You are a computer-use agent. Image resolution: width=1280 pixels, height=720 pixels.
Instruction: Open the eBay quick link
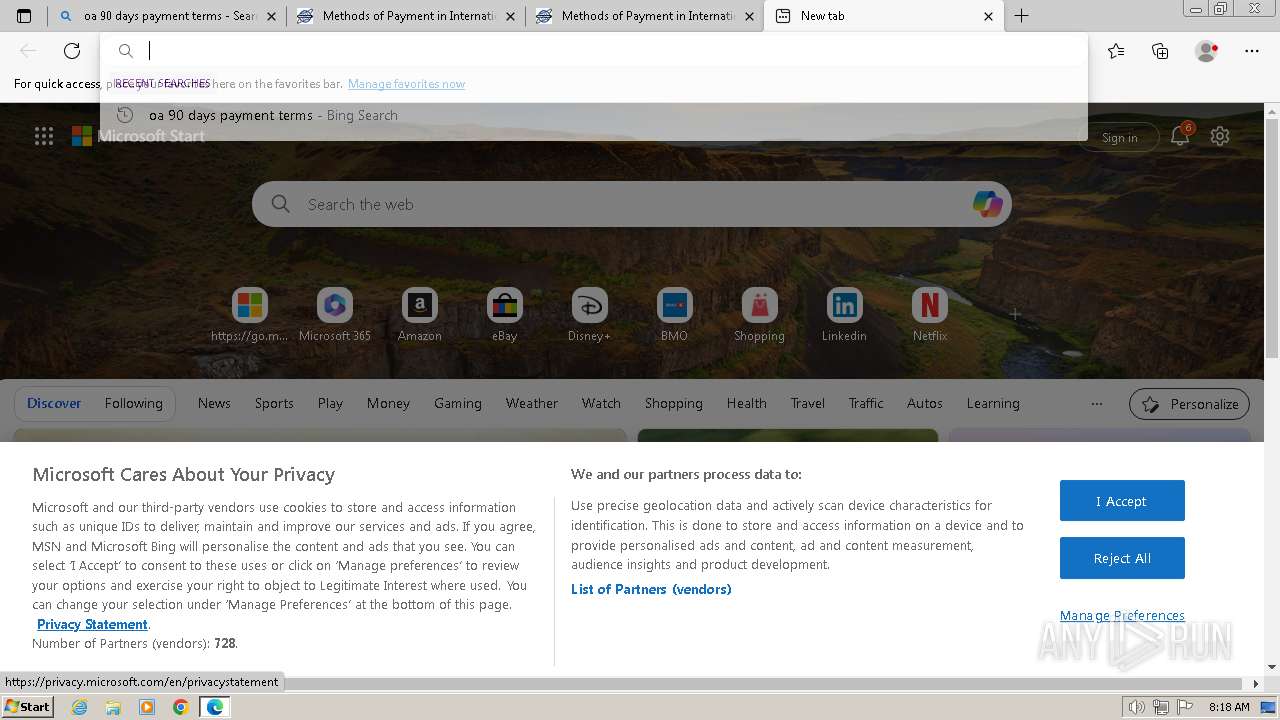pyautogui.click(x=505, y=315)
